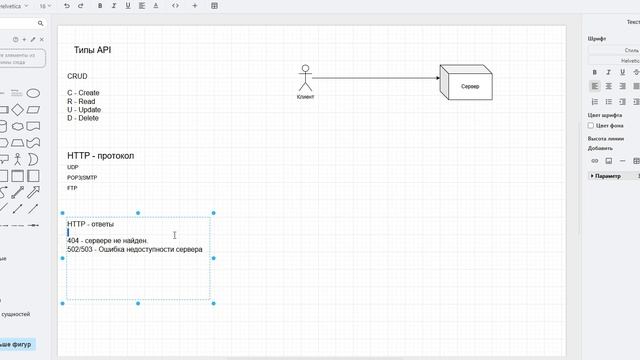Viewport: 640px width, 360px height.
Task: Select the Сервер cube on canvas
Action: [466, 82]
